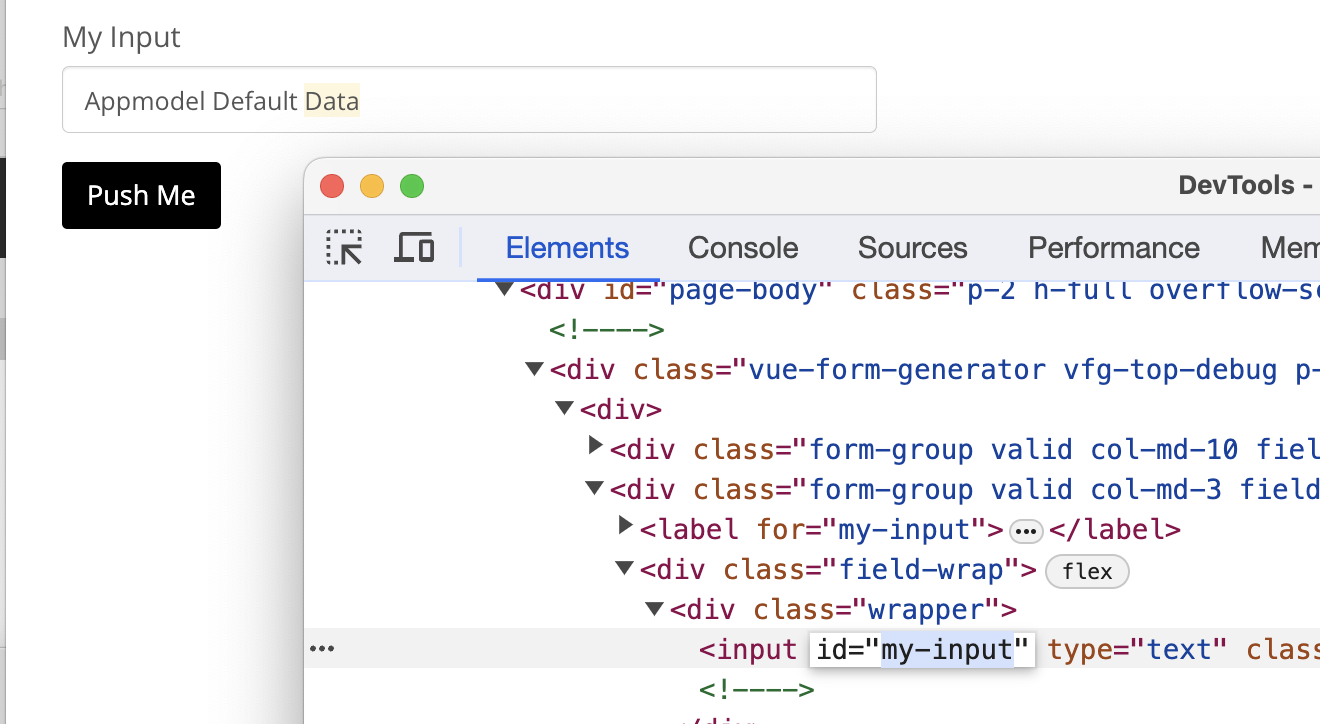Toggle the flex badge on field-wrap

[1087, 571]
